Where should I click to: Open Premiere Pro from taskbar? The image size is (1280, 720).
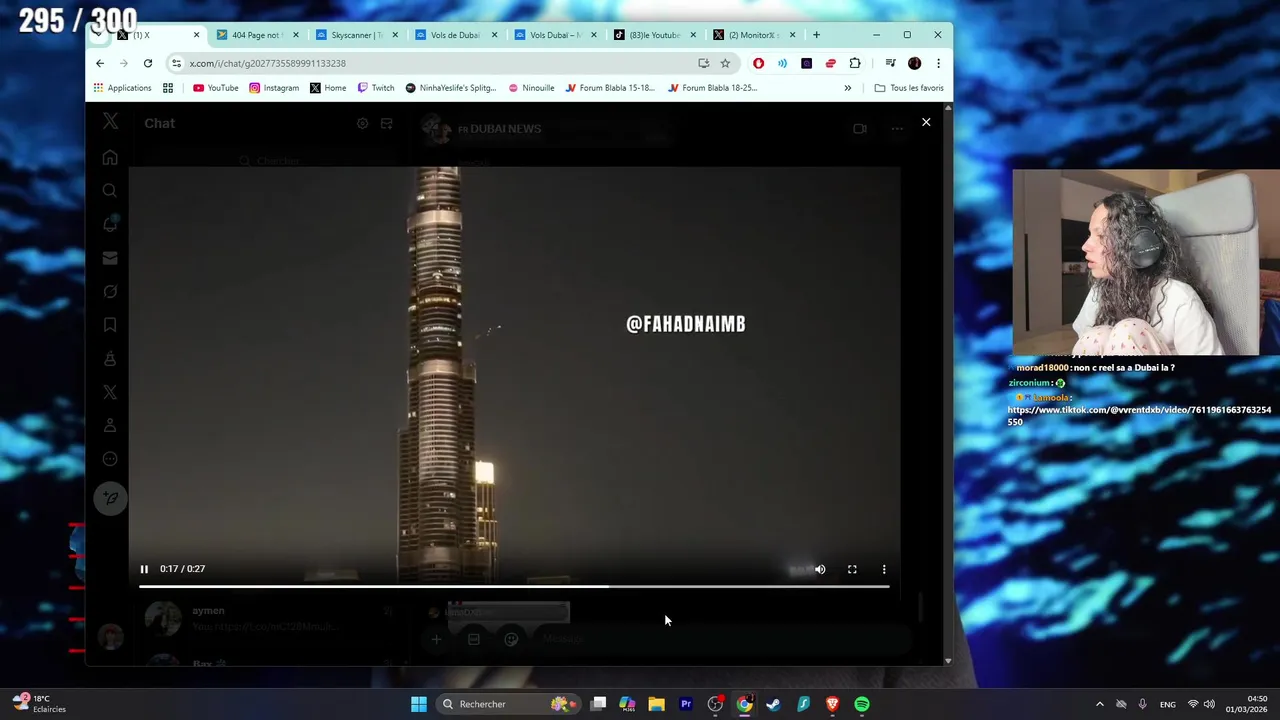tap(686, 704)
